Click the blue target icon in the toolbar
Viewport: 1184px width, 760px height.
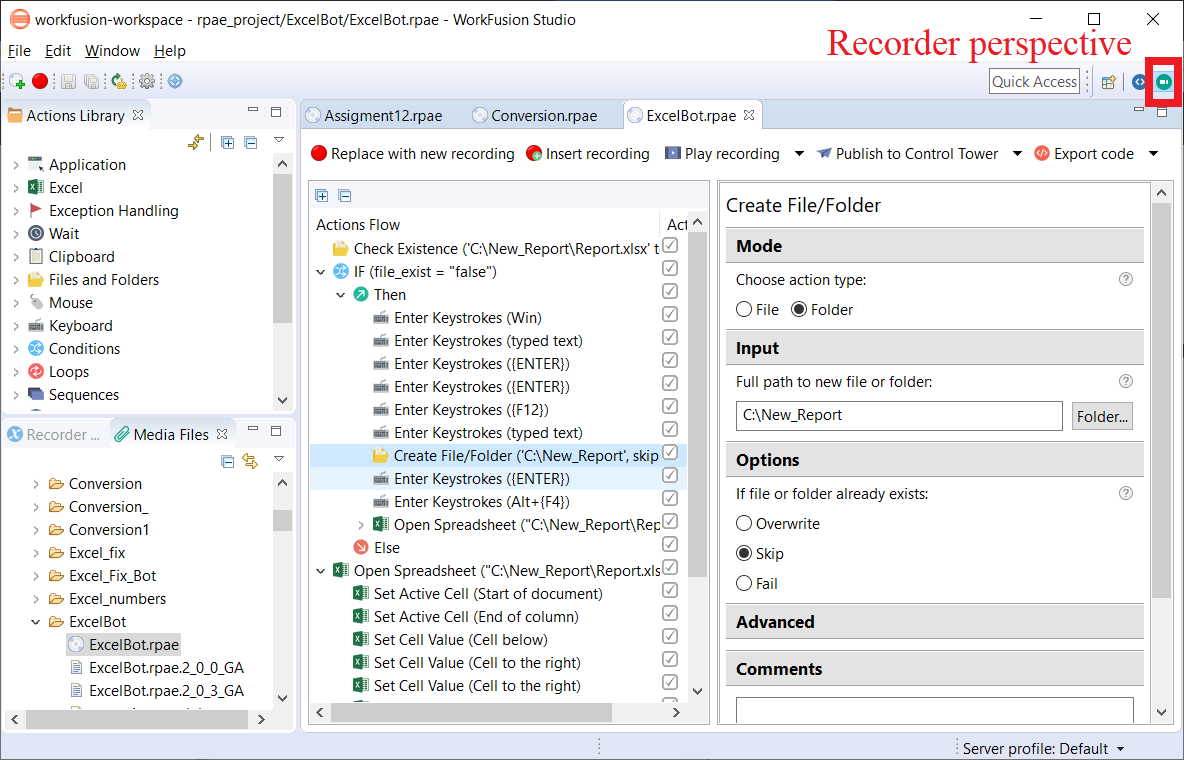(x=175, y=81)
